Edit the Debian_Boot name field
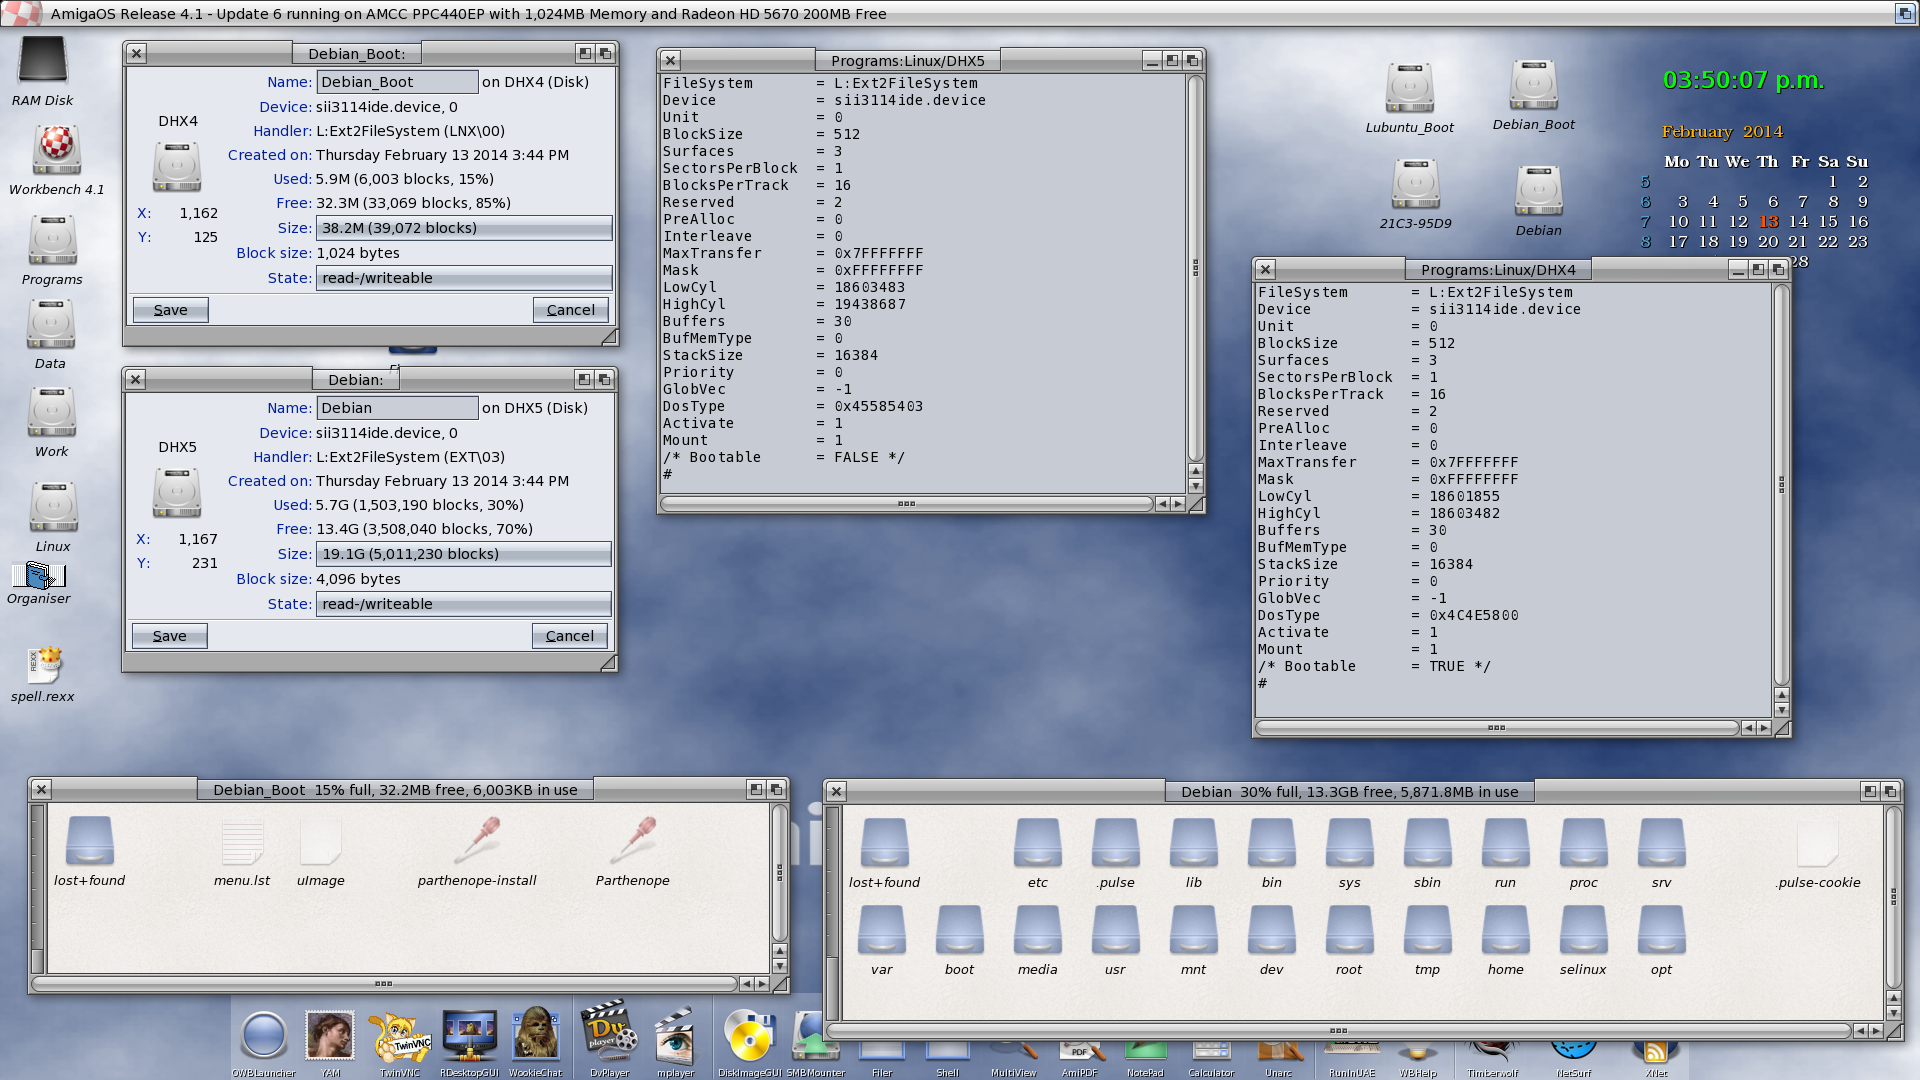1920x1080 pixels. 397,82
